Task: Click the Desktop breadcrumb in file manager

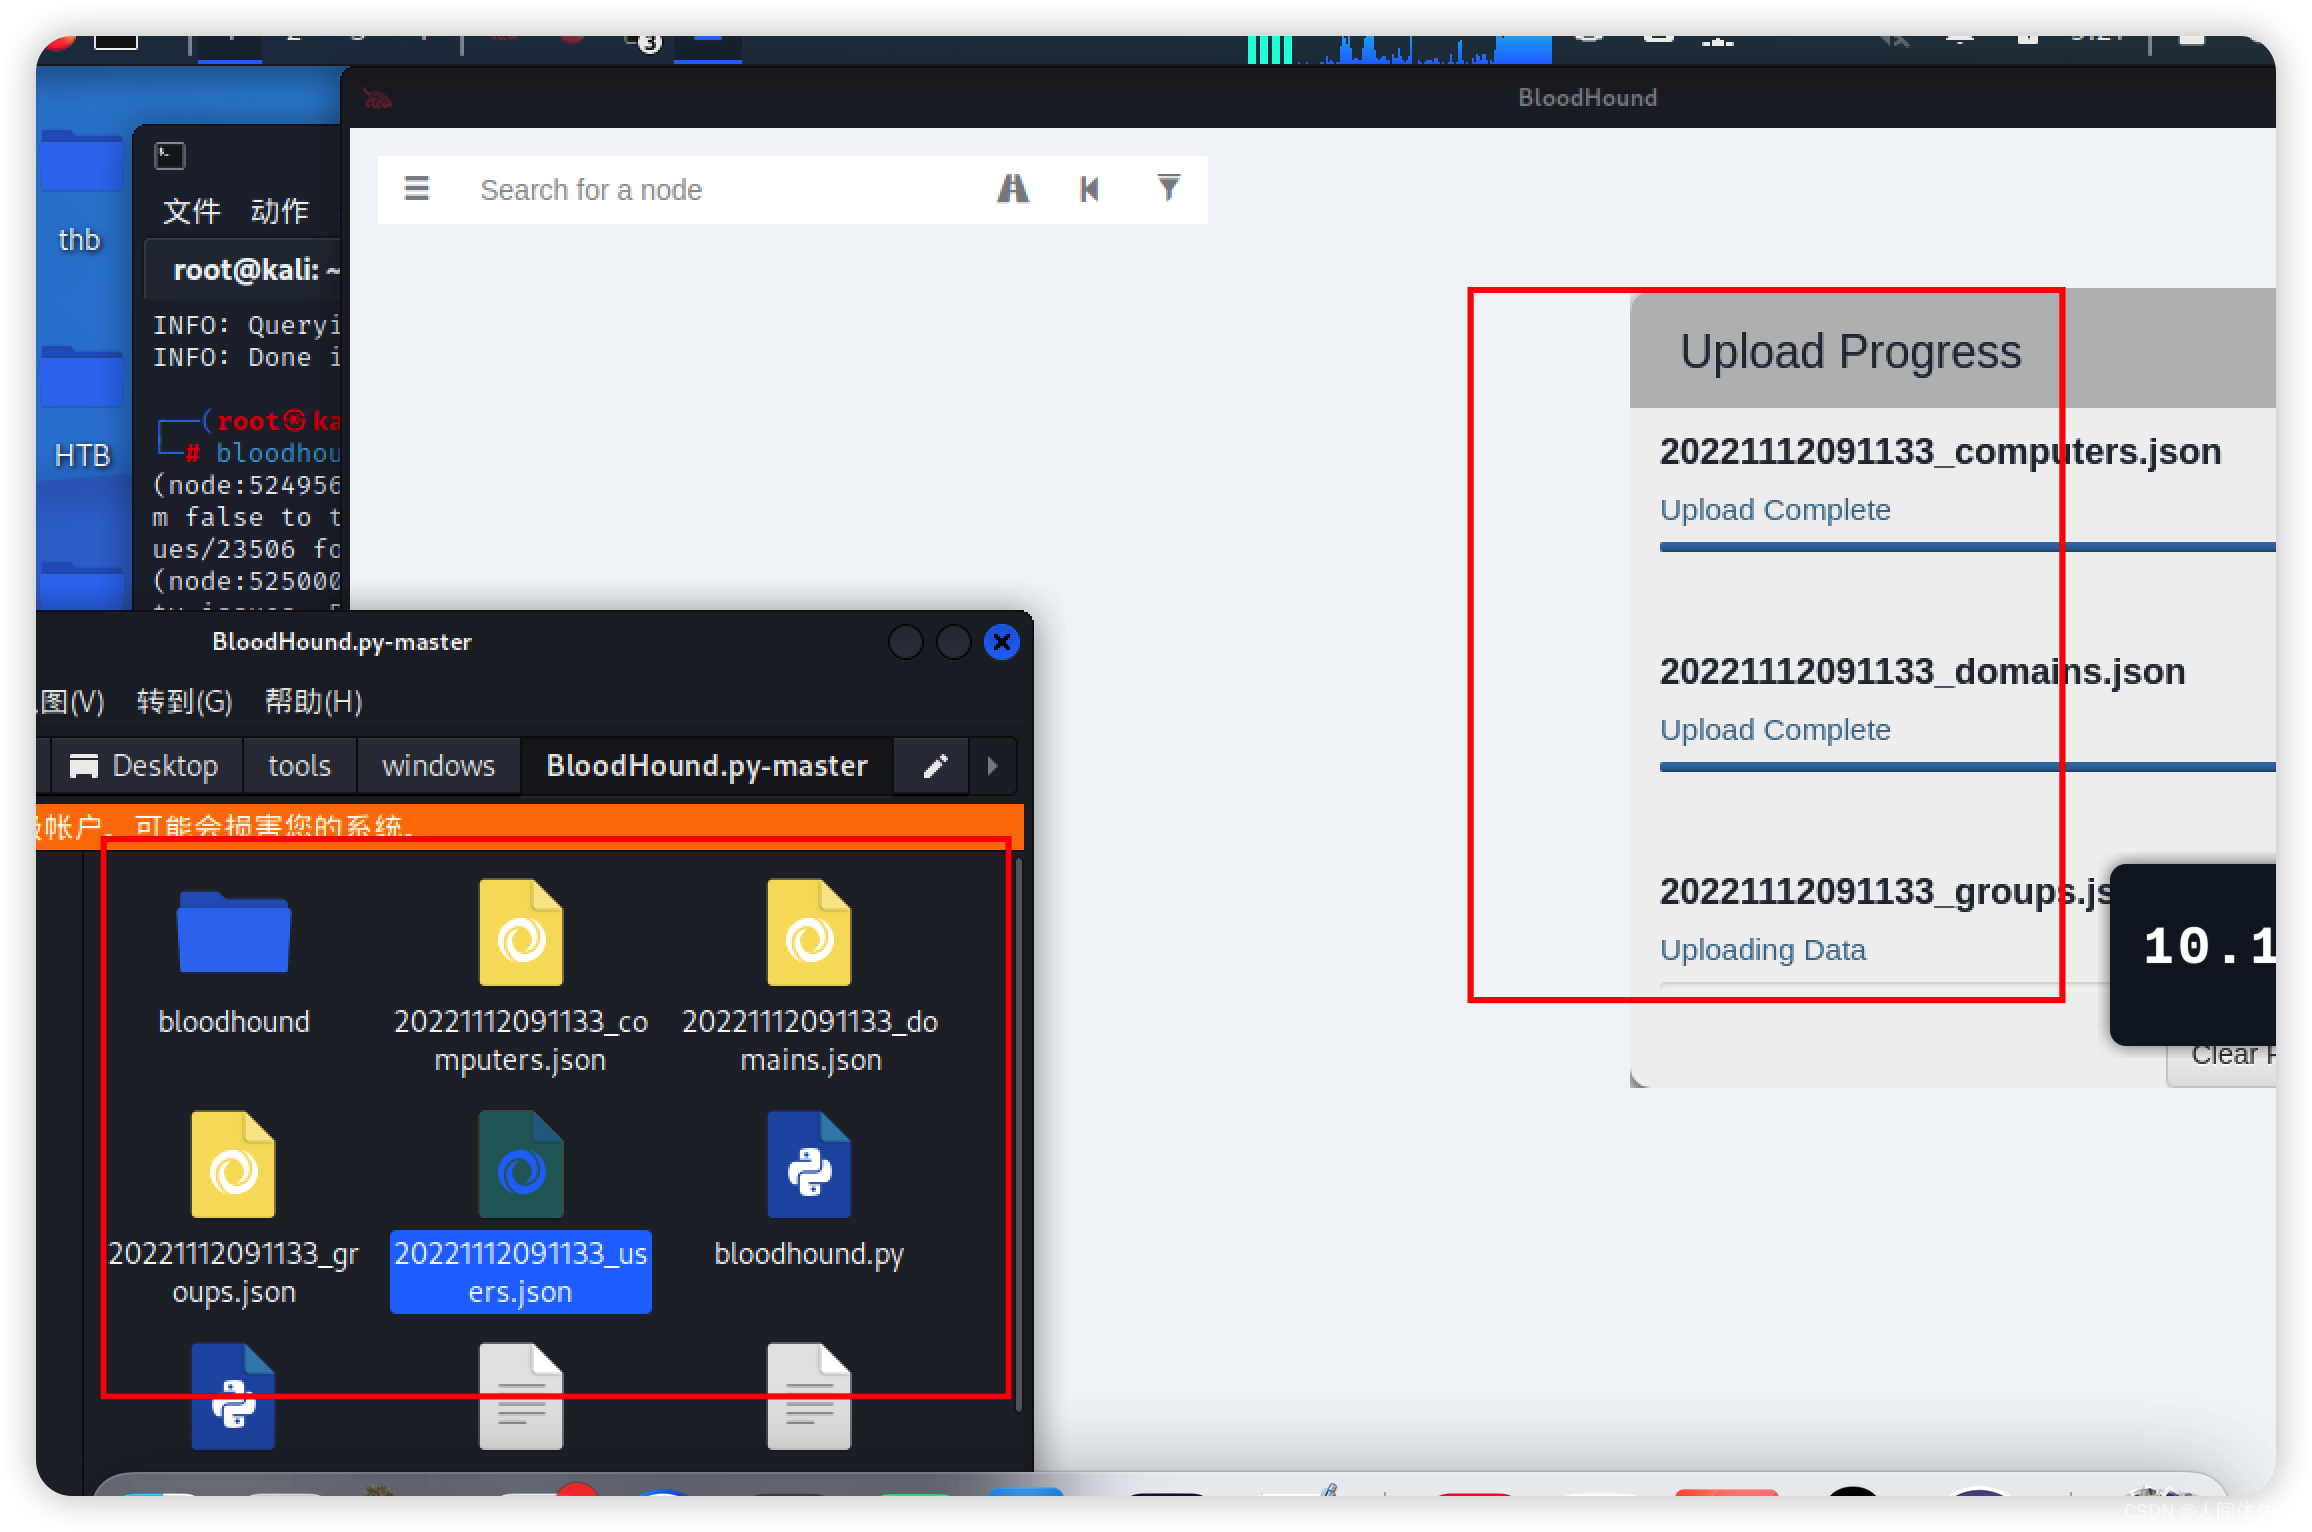Action: click(x=145, y=766)
